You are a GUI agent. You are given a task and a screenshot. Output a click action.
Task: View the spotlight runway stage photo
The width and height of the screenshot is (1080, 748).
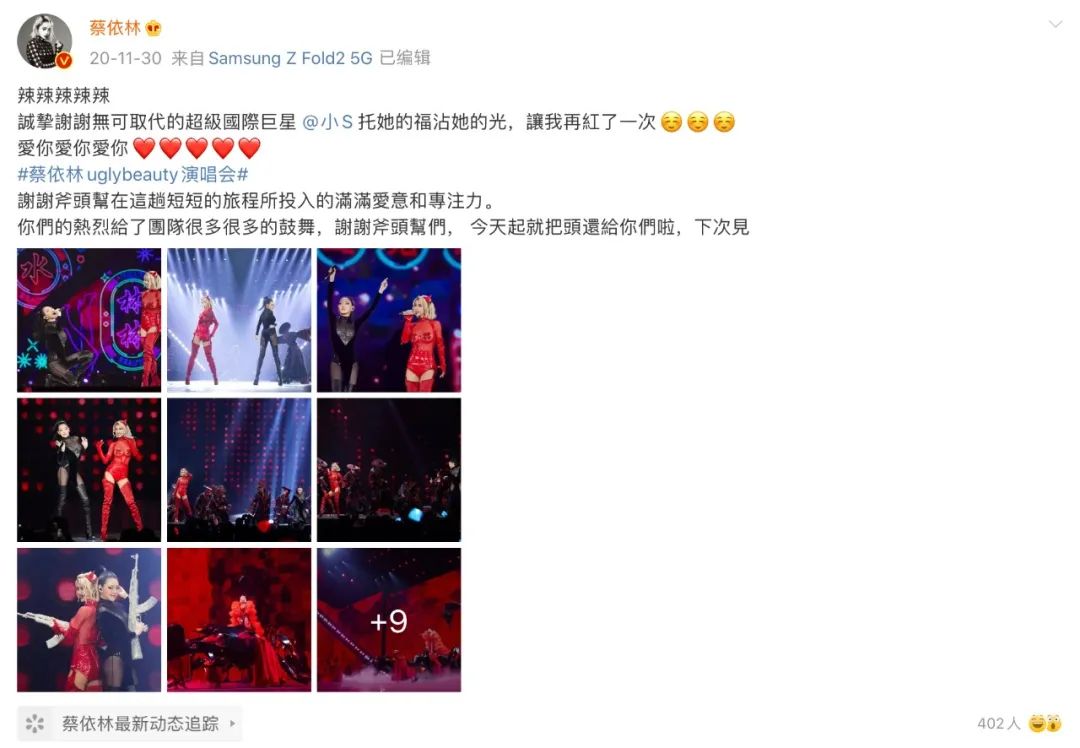[x=239, y=320]
